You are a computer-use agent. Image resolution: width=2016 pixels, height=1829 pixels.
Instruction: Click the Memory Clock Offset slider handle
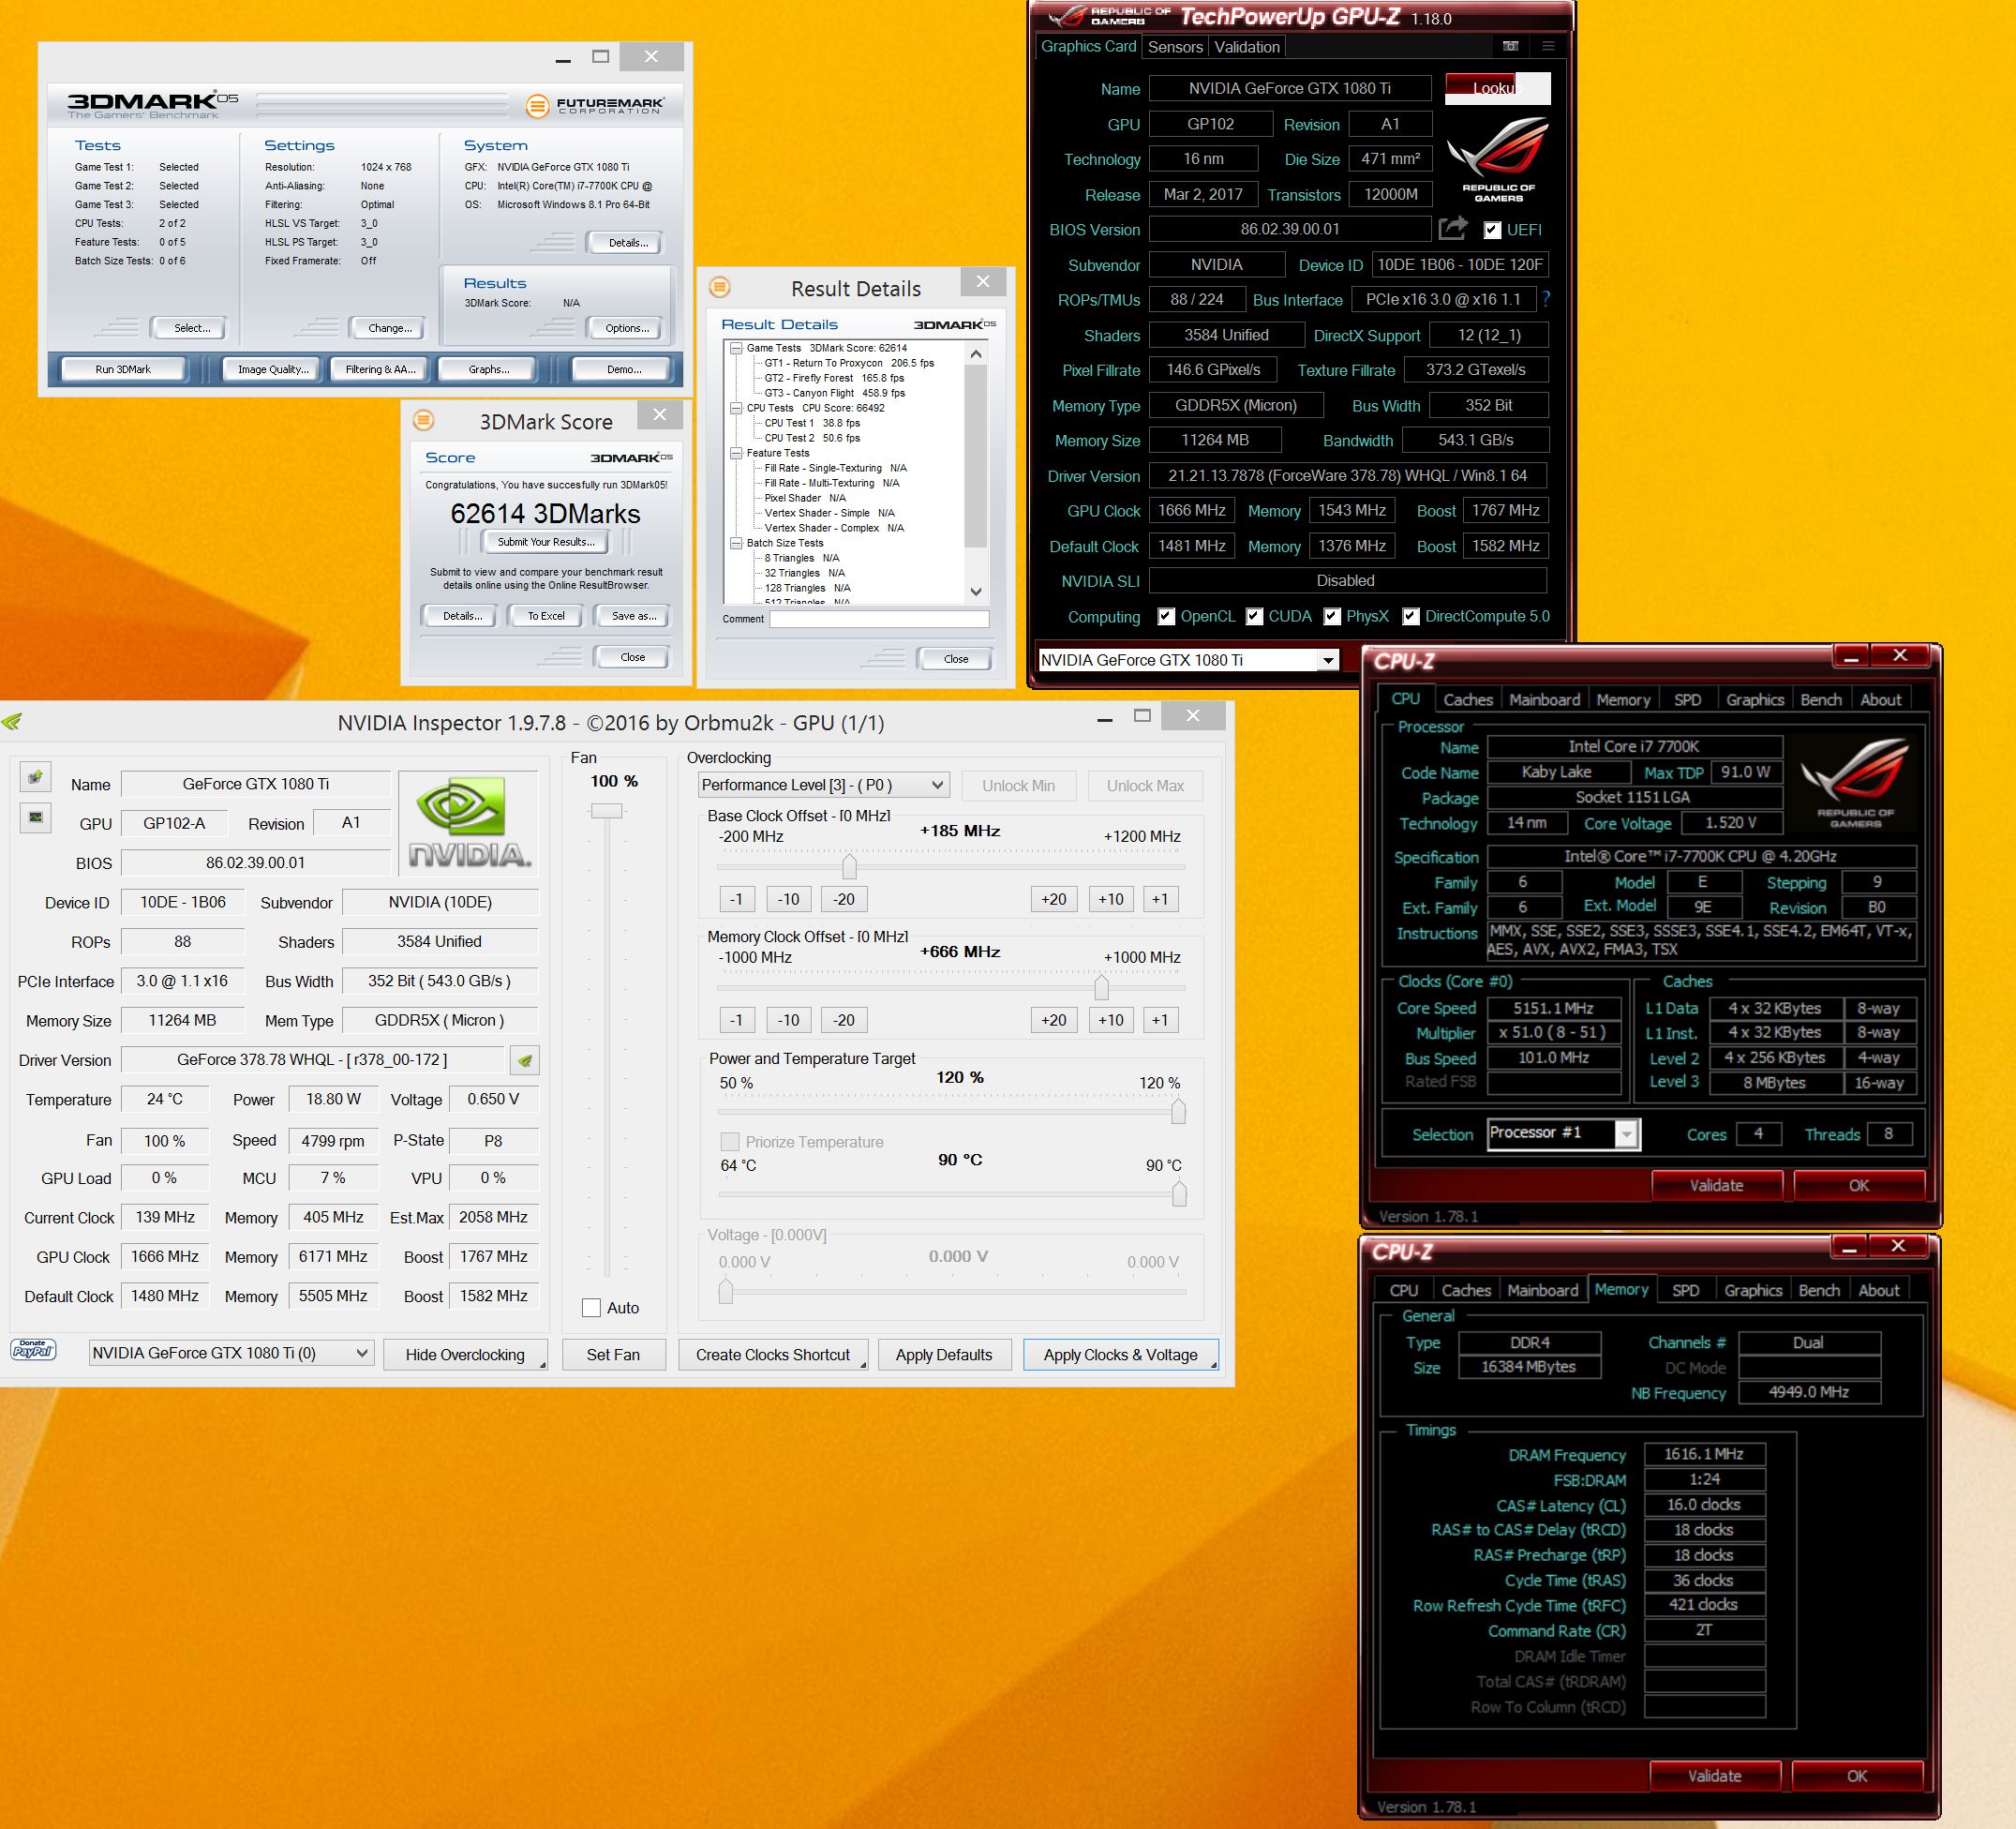[x=1101, y=987]
